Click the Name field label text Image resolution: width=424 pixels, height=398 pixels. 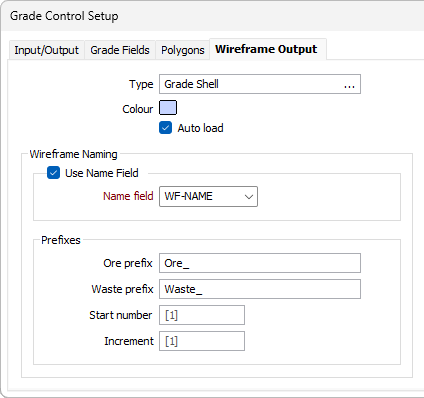pos(128,196)
